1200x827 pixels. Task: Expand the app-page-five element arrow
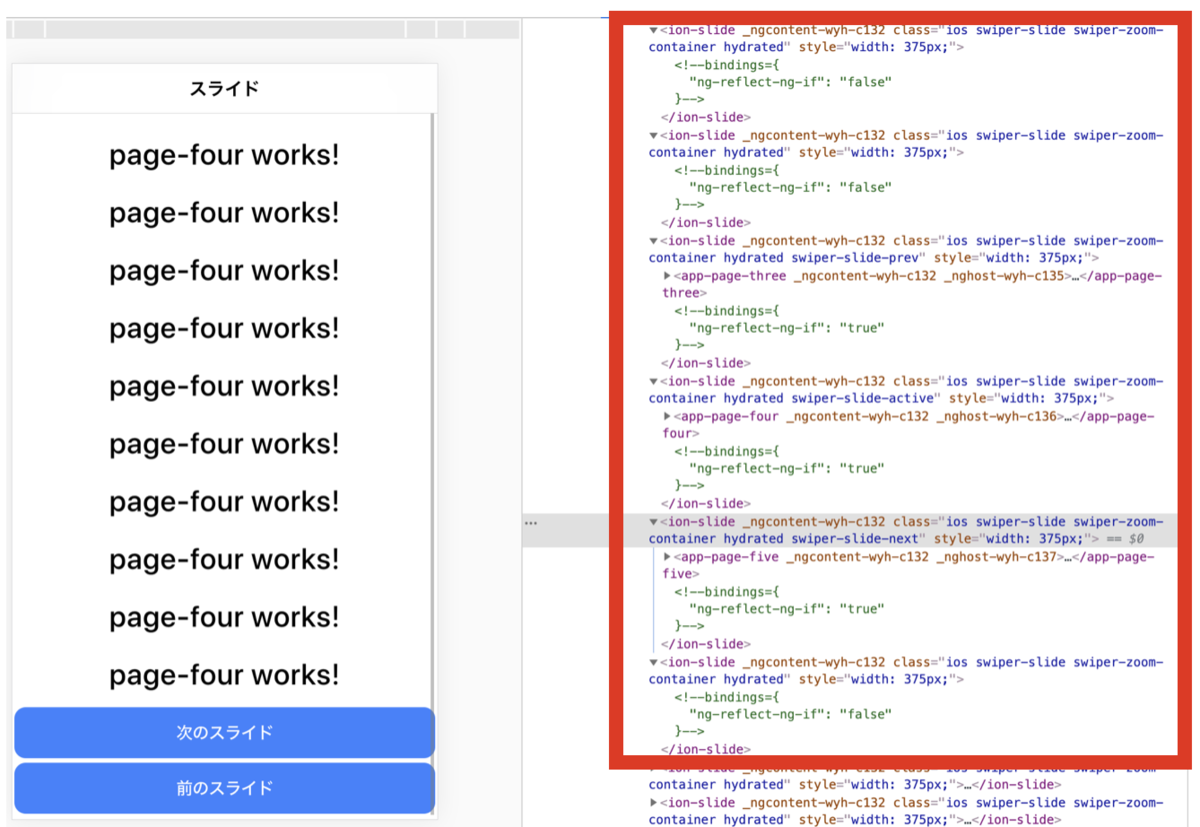(x=668, y=557)
